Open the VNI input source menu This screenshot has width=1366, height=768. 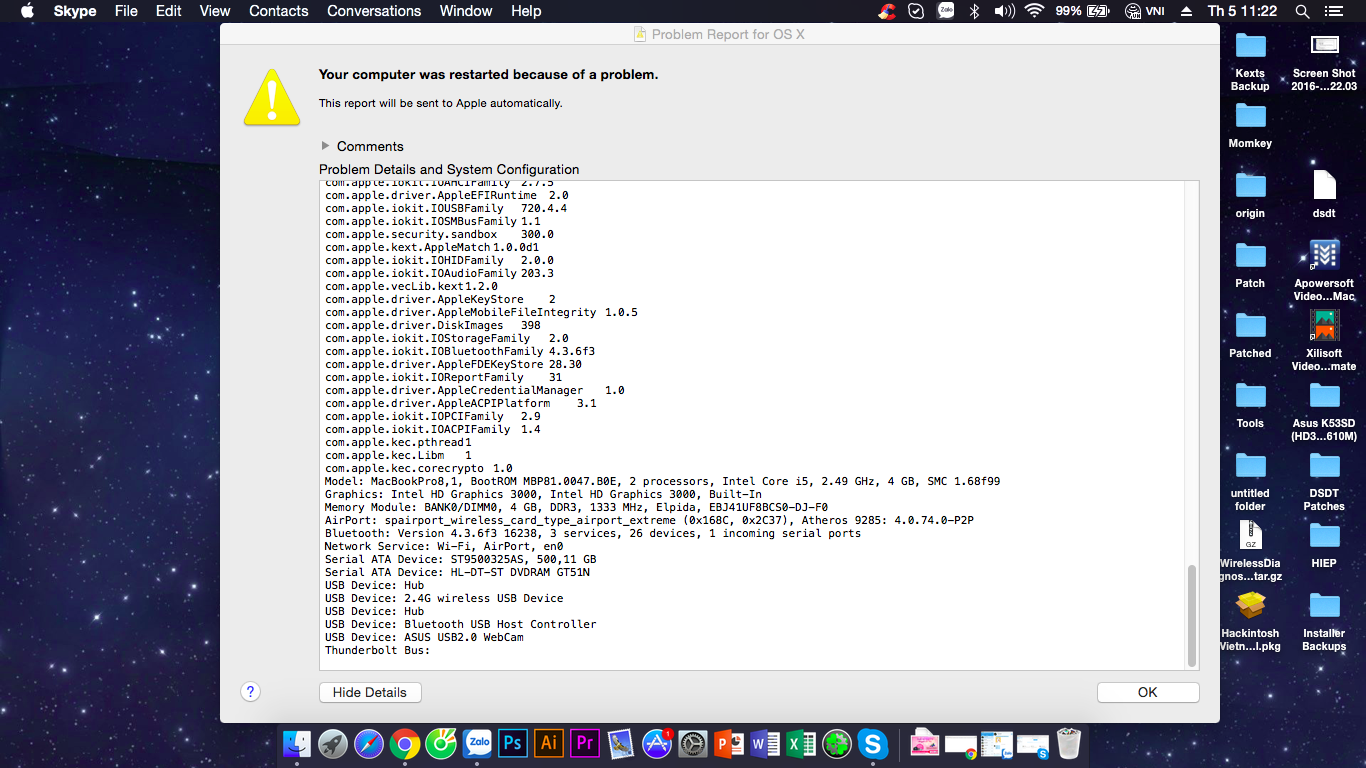pyautogui.click(x=1143, y=11)
